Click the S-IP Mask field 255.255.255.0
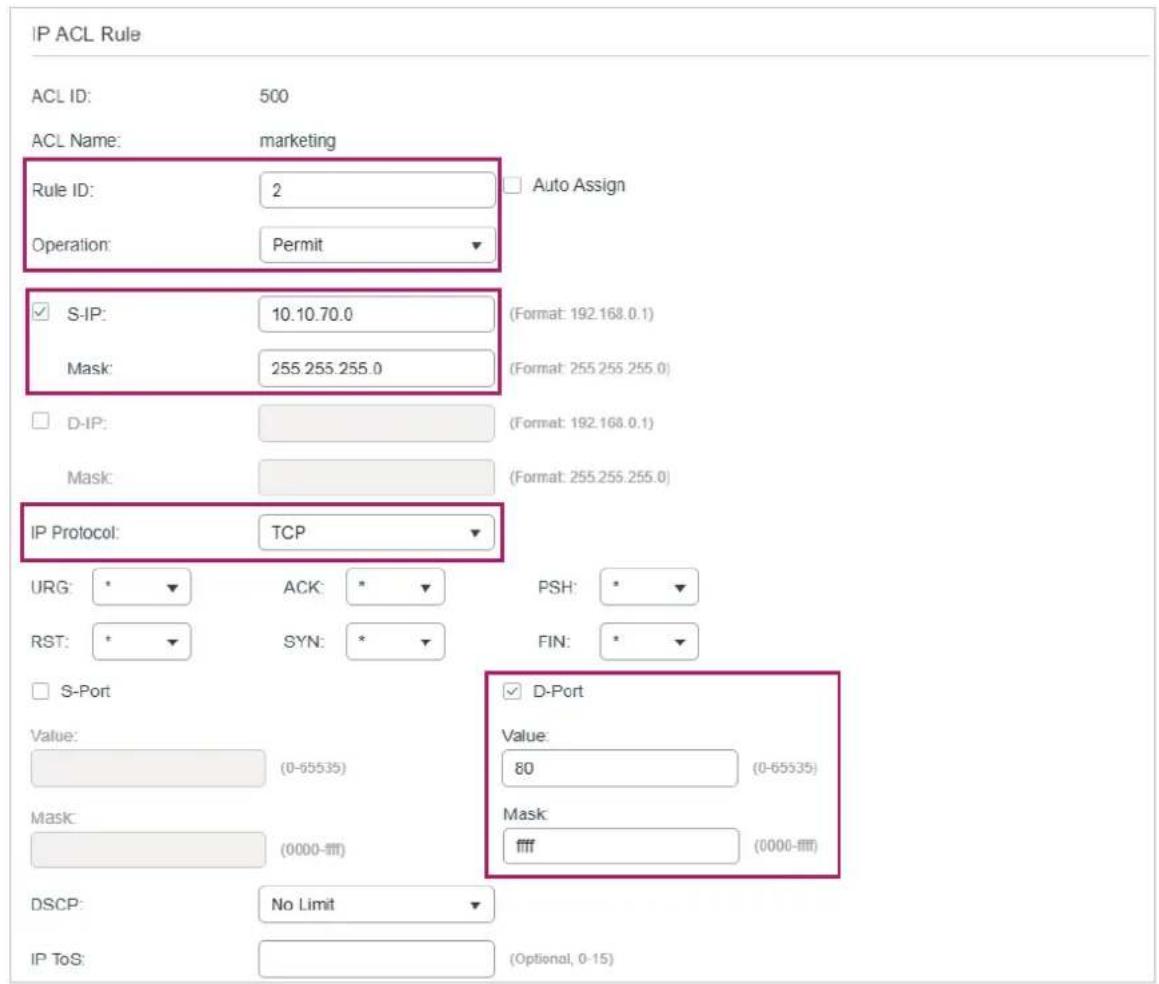This screenshot has height=984, width=1159. tap(376, 368)
